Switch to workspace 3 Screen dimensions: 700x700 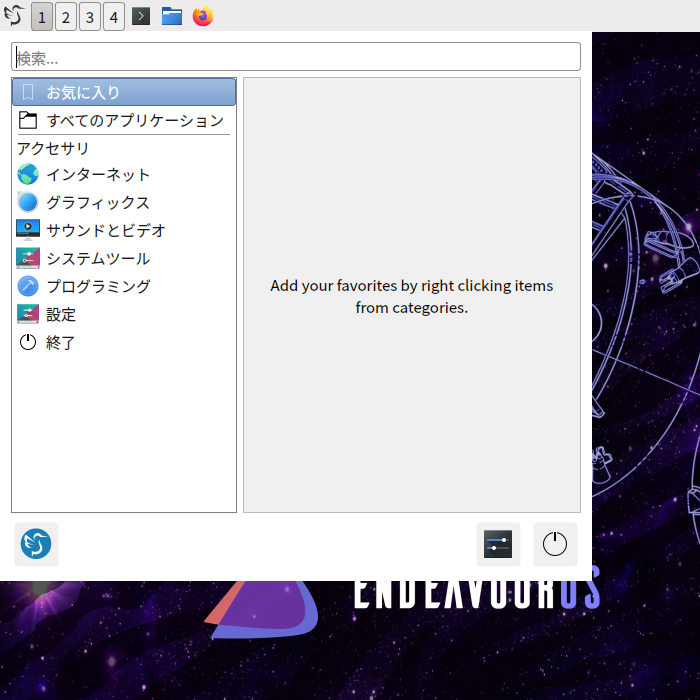(x=90, y=17)
